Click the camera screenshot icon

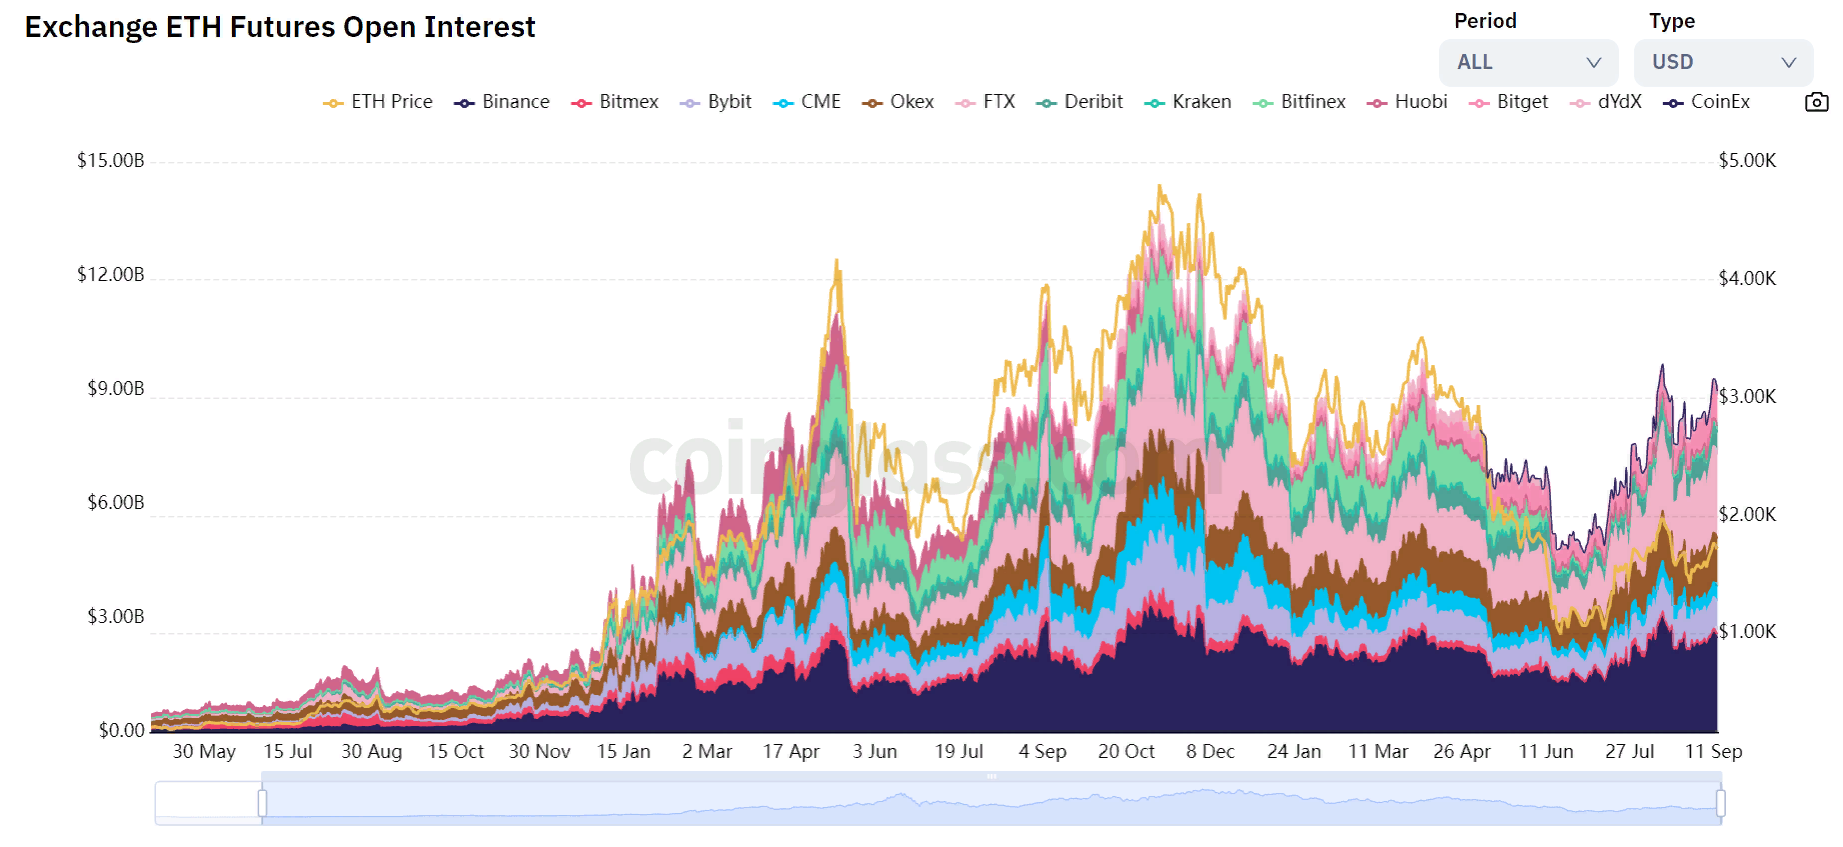point(1816,102)
